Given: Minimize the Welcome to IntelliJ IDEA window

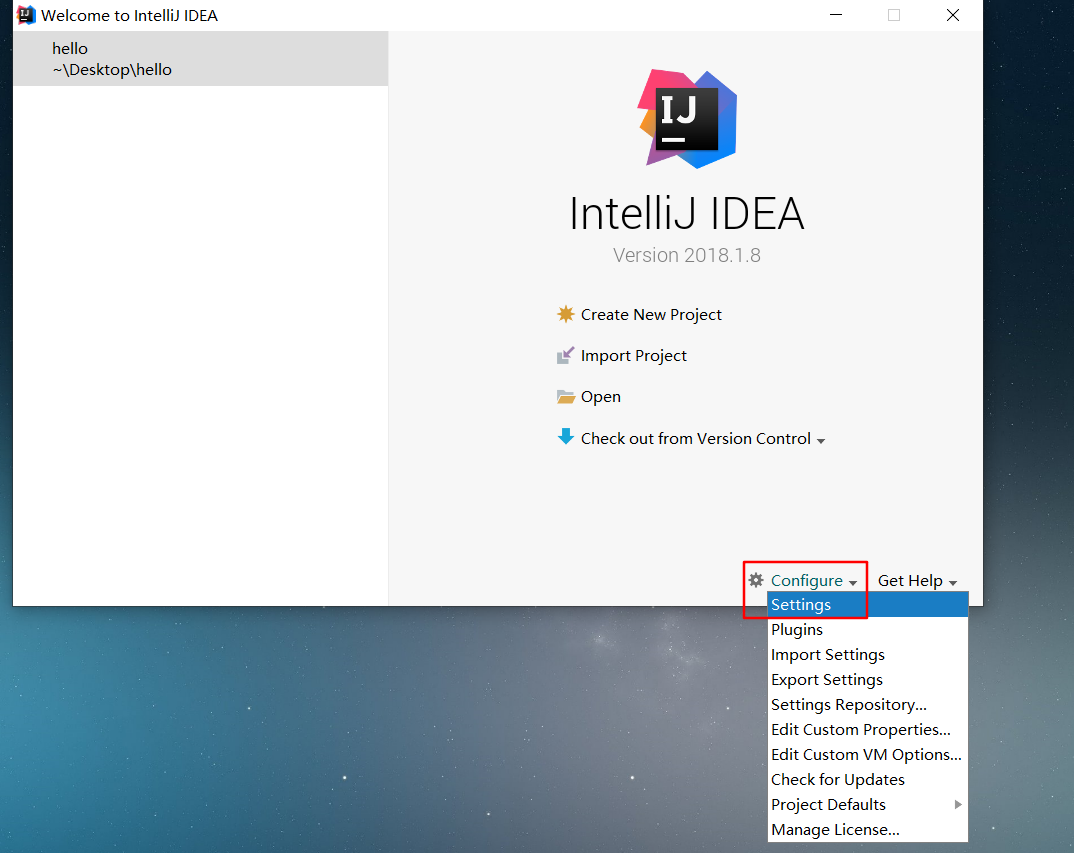Looking at the screenshot, I should click(x=836, y=15).
